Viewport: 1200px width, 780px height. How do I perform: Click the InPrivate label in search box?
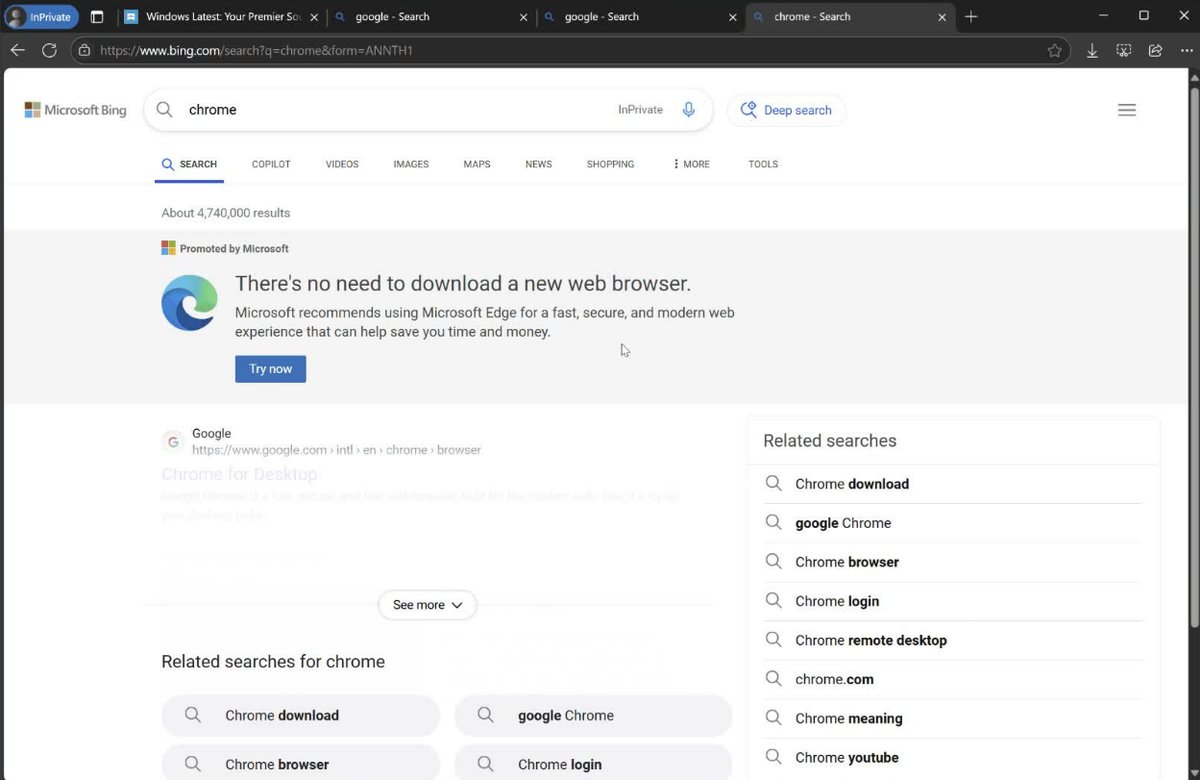click(640, 110)
